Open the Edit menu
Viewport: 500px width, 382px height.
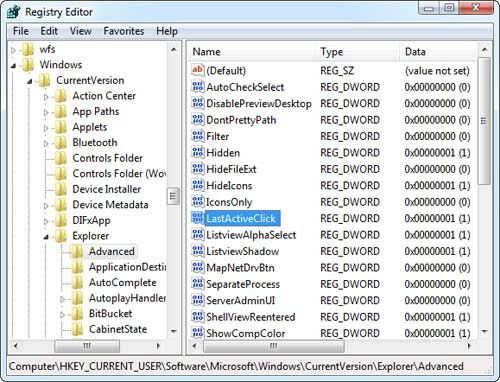pyautogui.click(x=49, y=31)
